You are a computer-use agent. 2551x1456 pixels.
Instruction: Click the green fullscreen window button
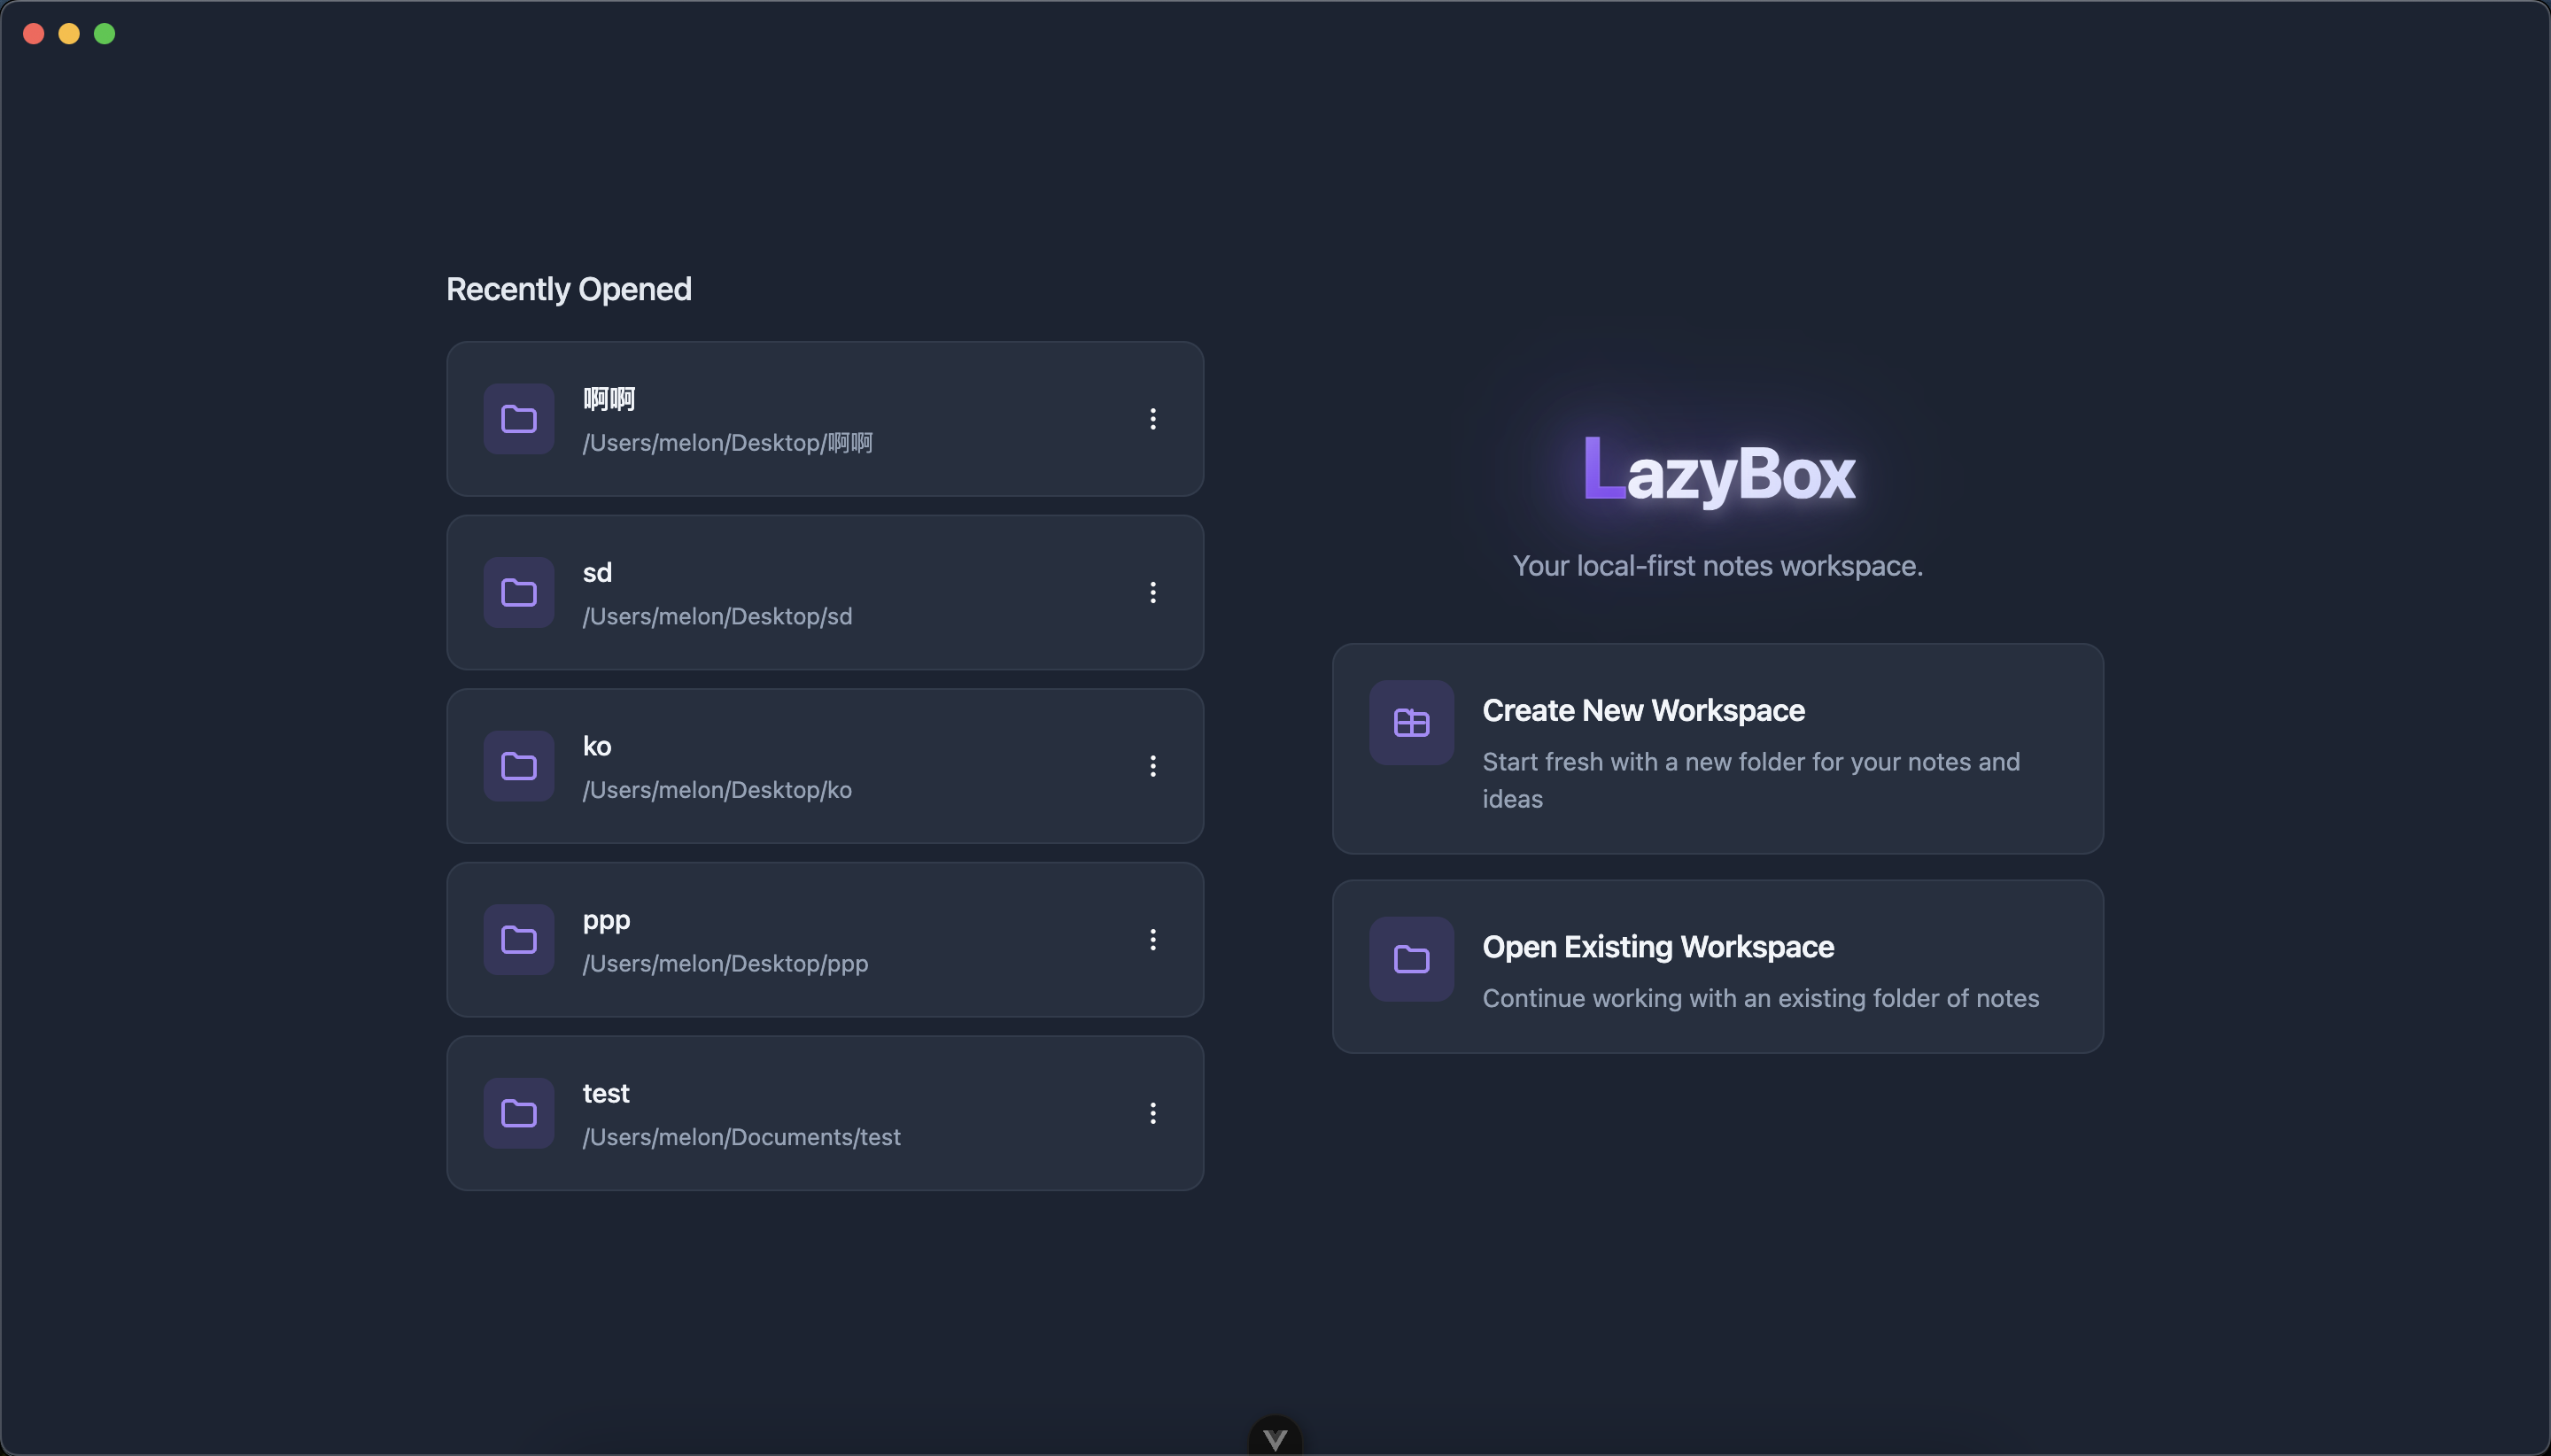[x=104, y=34]
